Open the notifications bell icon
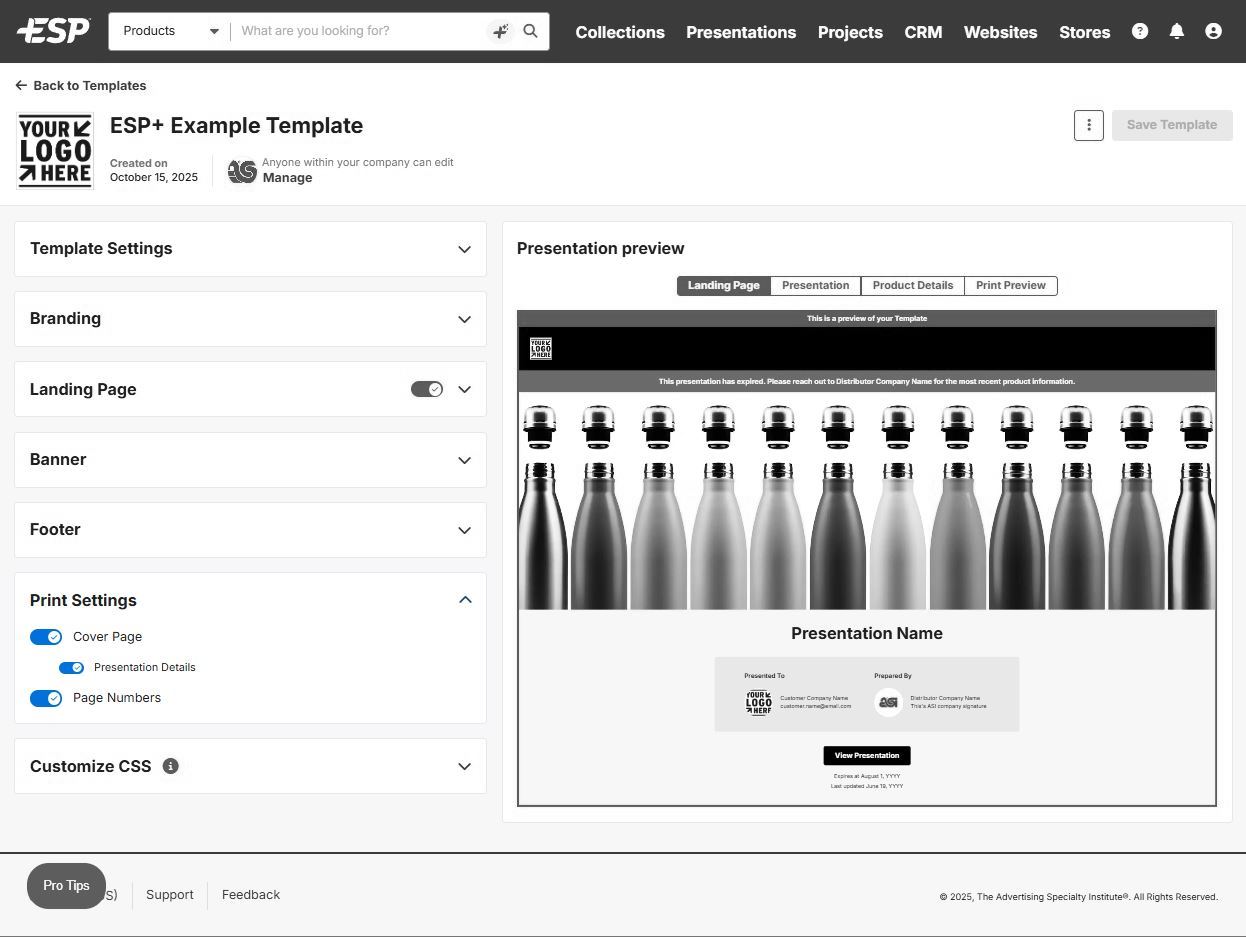This screenshot has height=937, width=1246. pos(1177,31)
